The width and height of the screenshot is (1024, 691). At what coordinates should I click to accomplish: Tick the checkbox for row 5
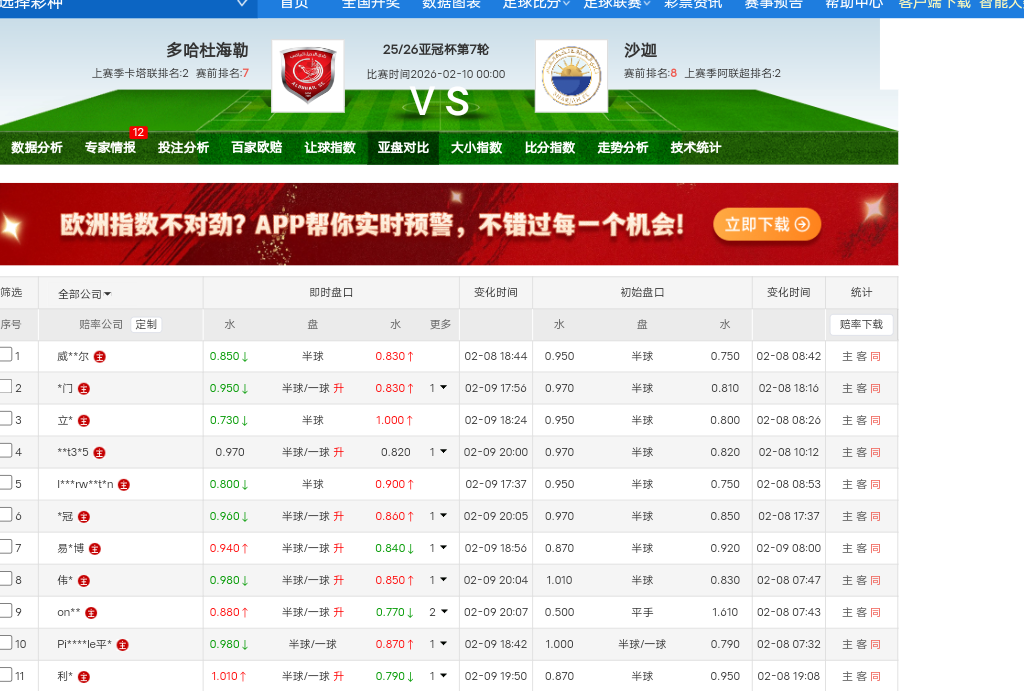coord(6,483)
